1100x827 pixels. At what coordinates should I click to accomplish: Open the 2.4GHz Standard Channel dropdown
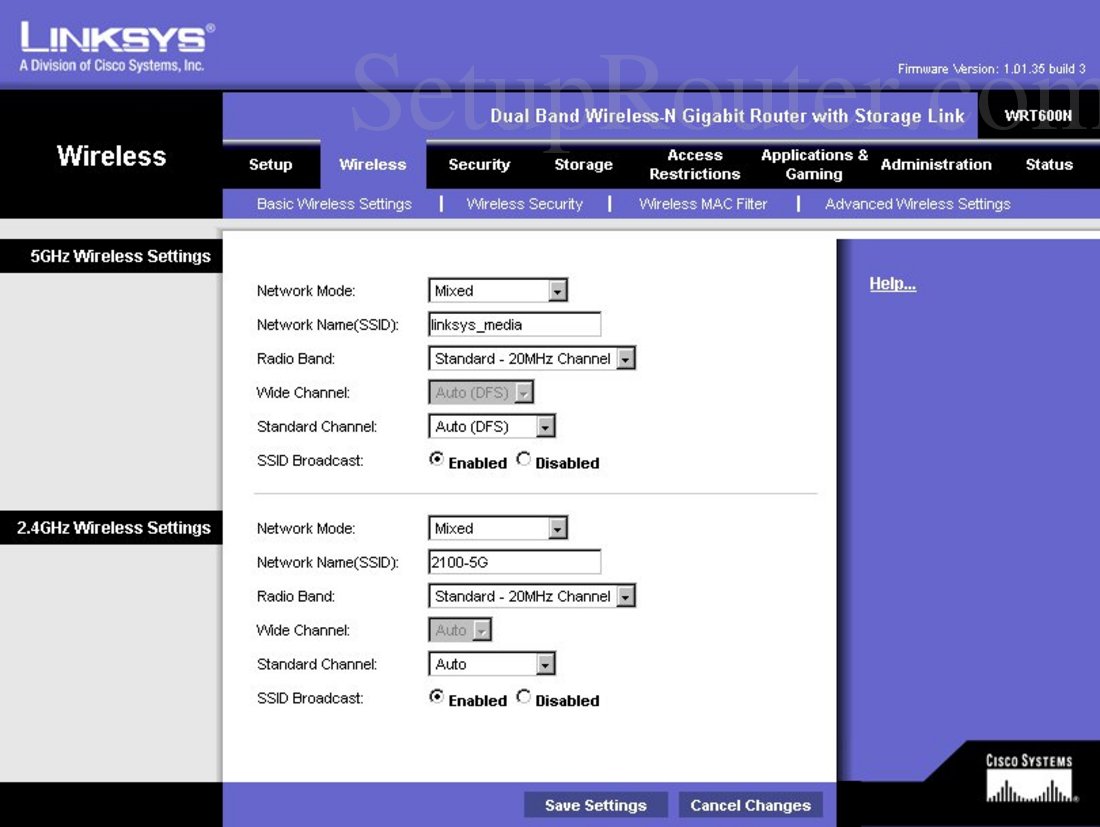(544, 663)
